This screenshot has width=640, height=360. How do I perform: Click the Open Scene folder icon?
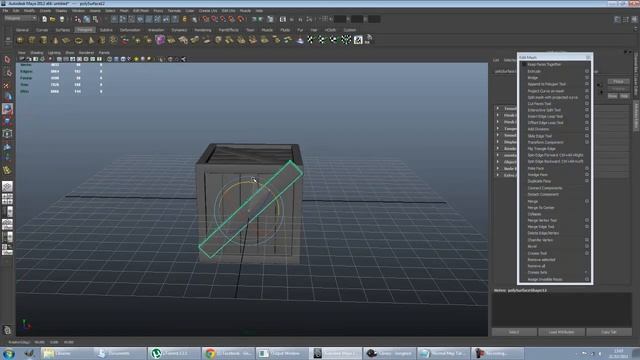[x=53, y=19]
